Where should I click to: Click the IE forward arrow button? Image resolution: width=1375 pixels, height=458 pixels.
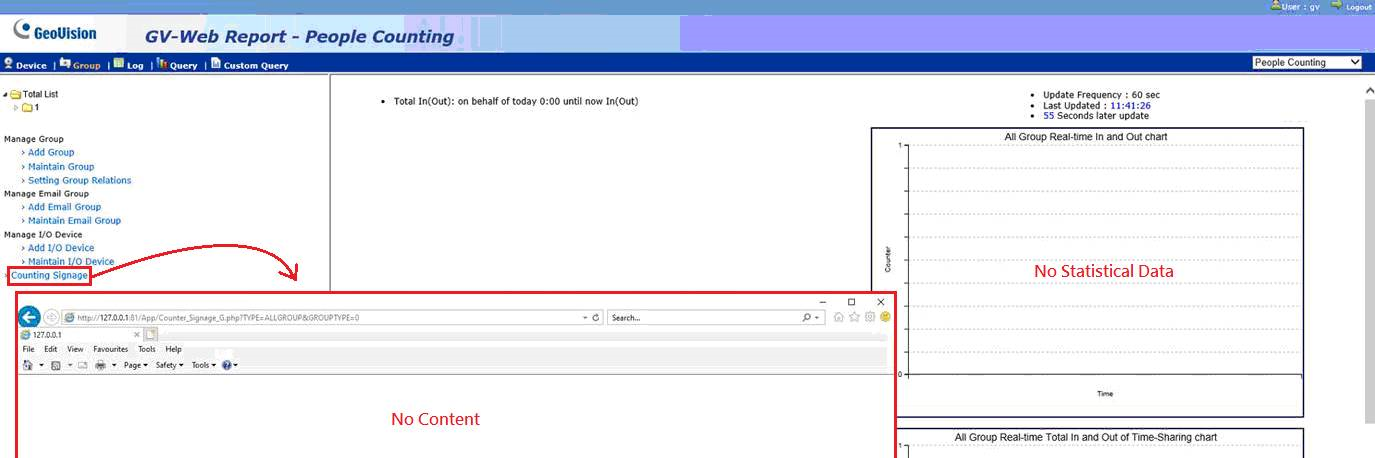tap(51, 317)
